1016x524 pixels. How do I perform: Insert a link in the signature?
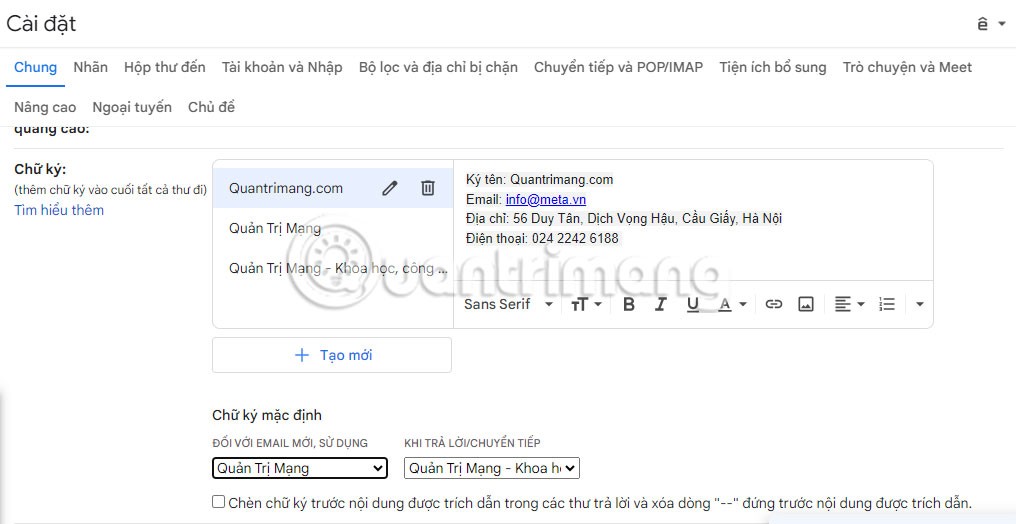pyautogui.click(x=774, y=304)
